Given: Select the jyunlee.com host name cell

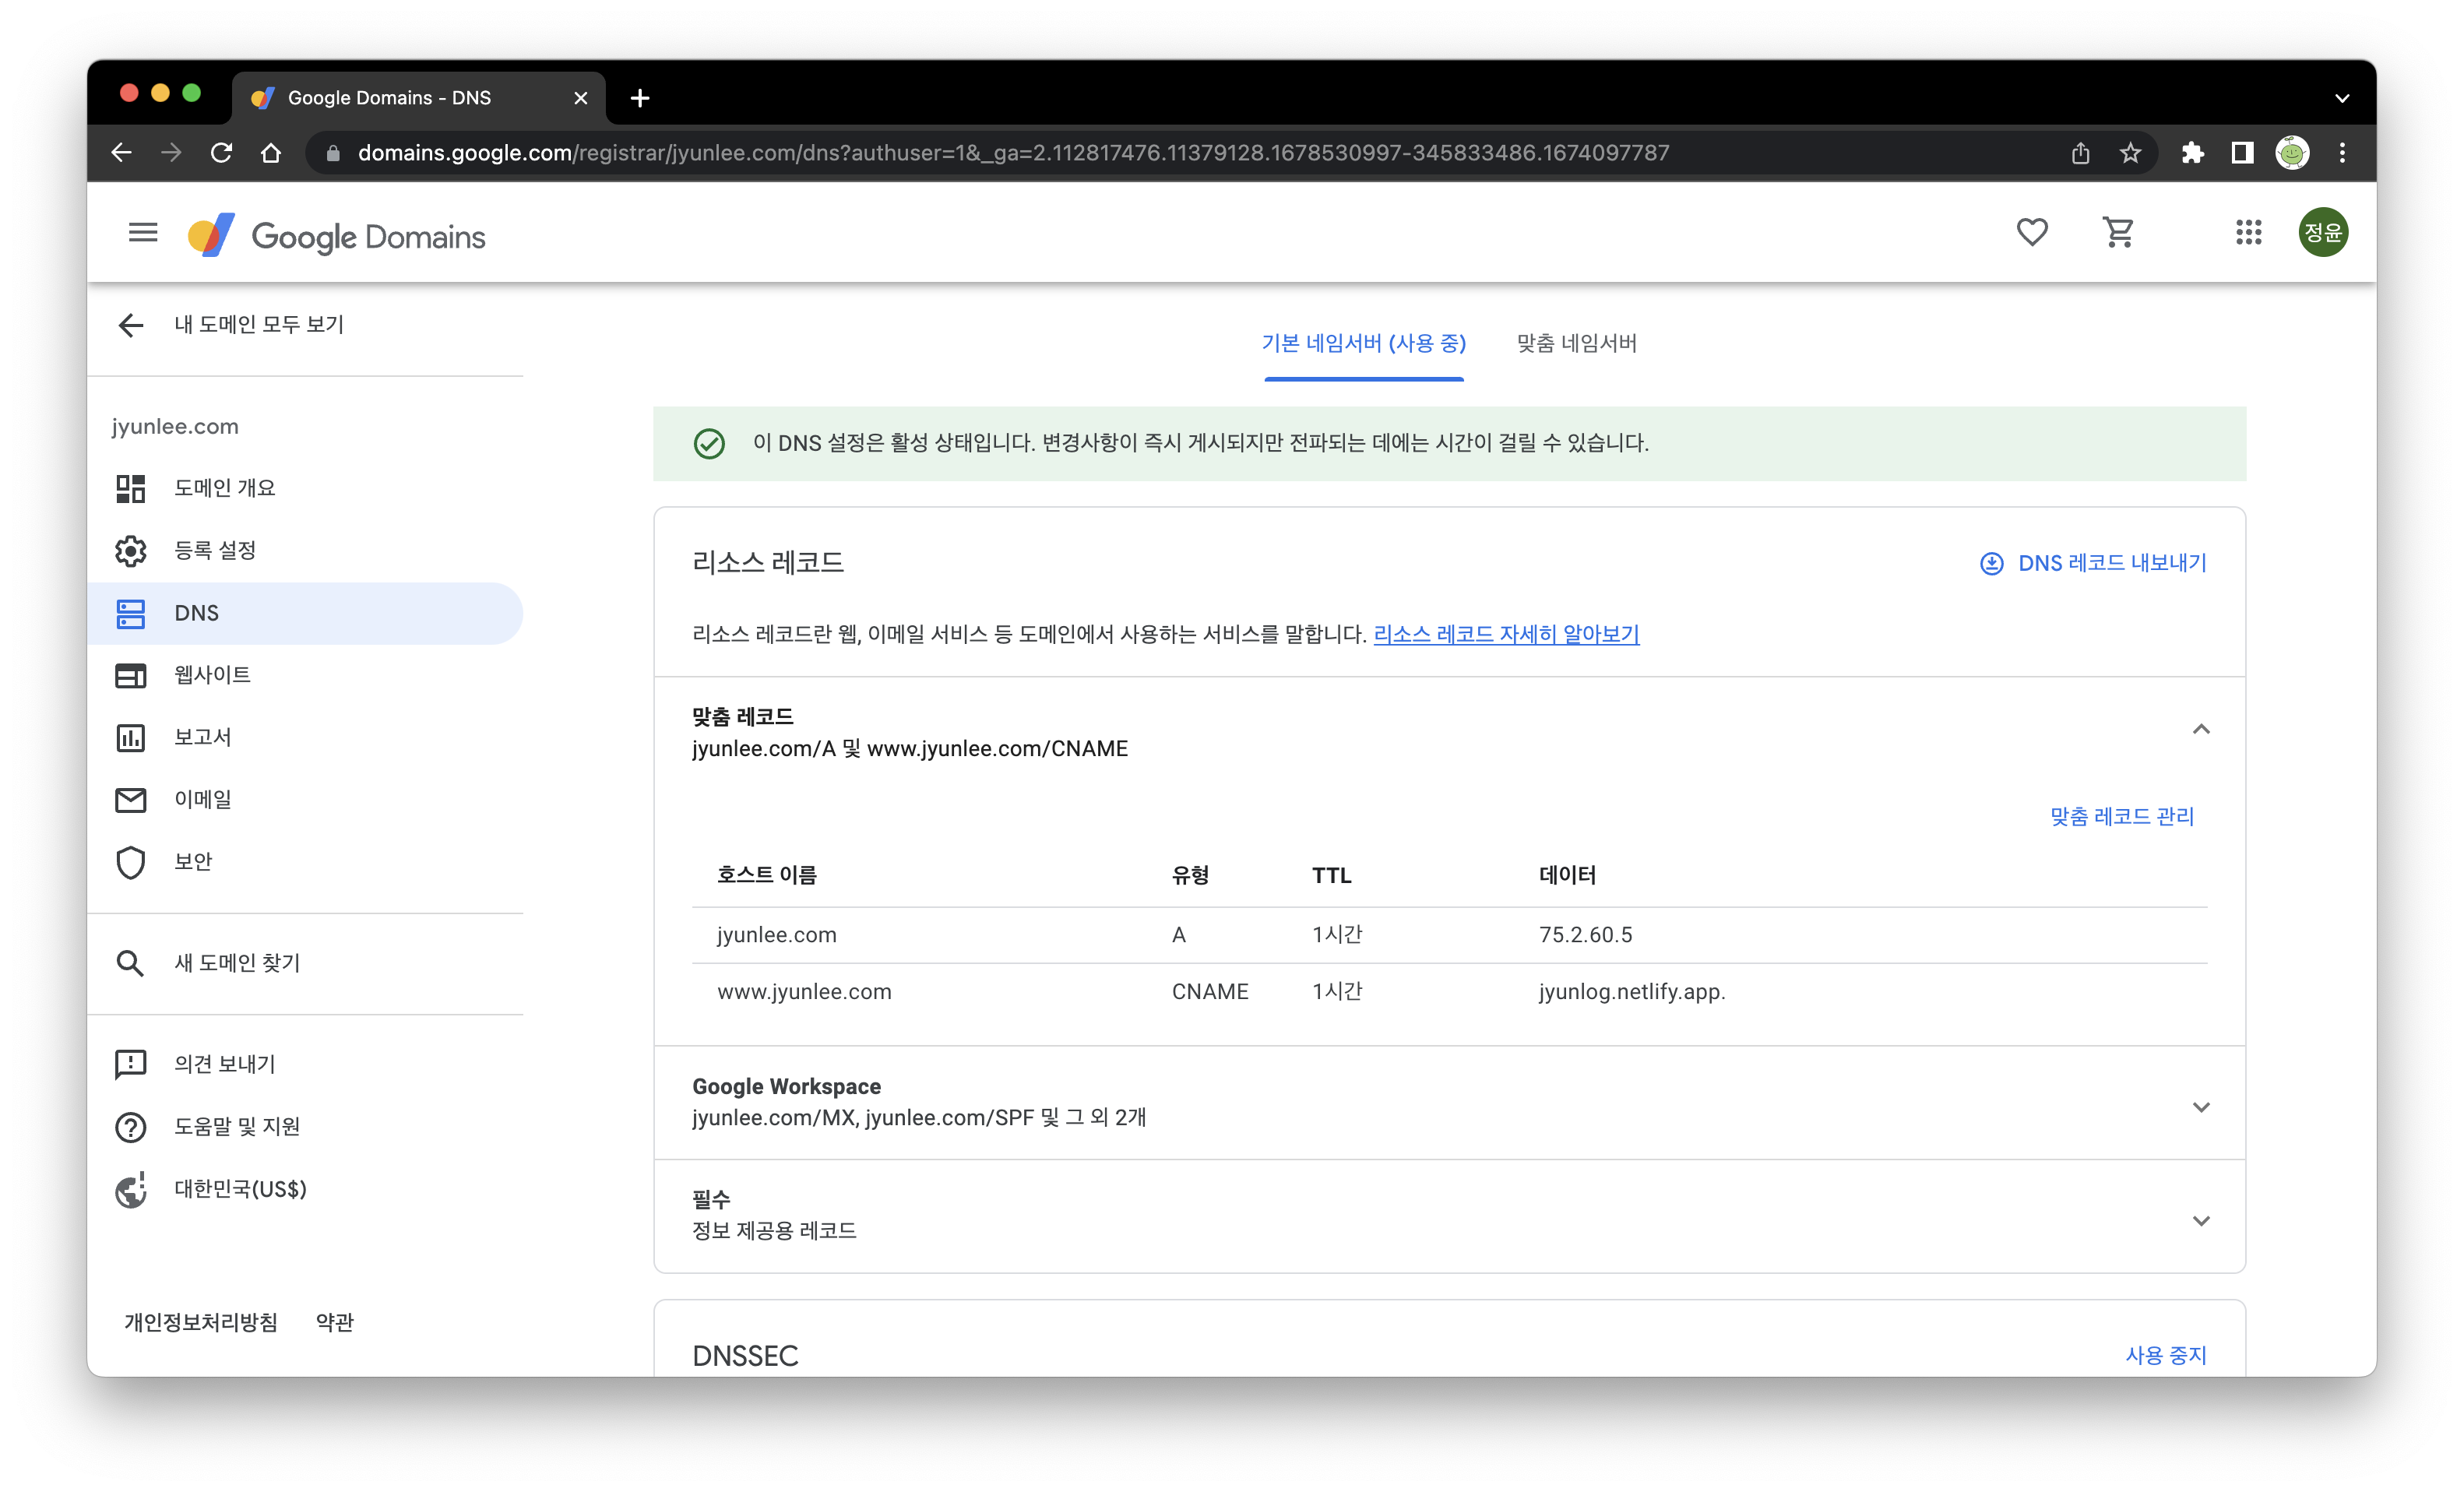Looking at the screenshot, I should click(x=777, y=935).
